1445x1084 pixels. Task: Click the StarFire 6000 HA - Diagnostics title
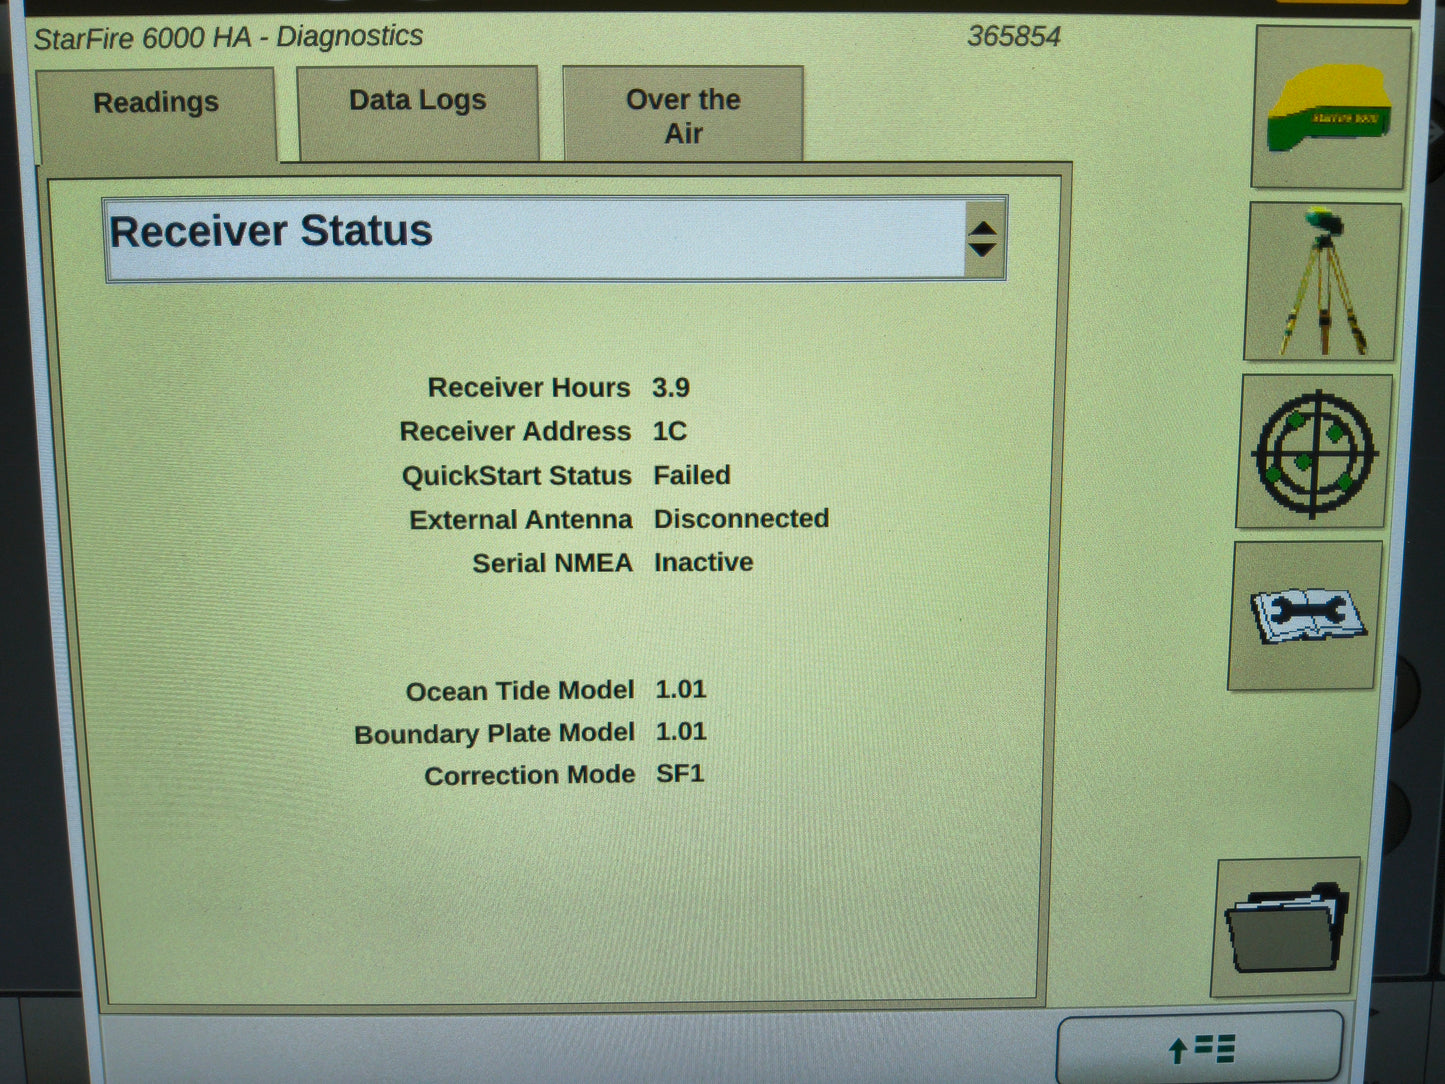229,38
